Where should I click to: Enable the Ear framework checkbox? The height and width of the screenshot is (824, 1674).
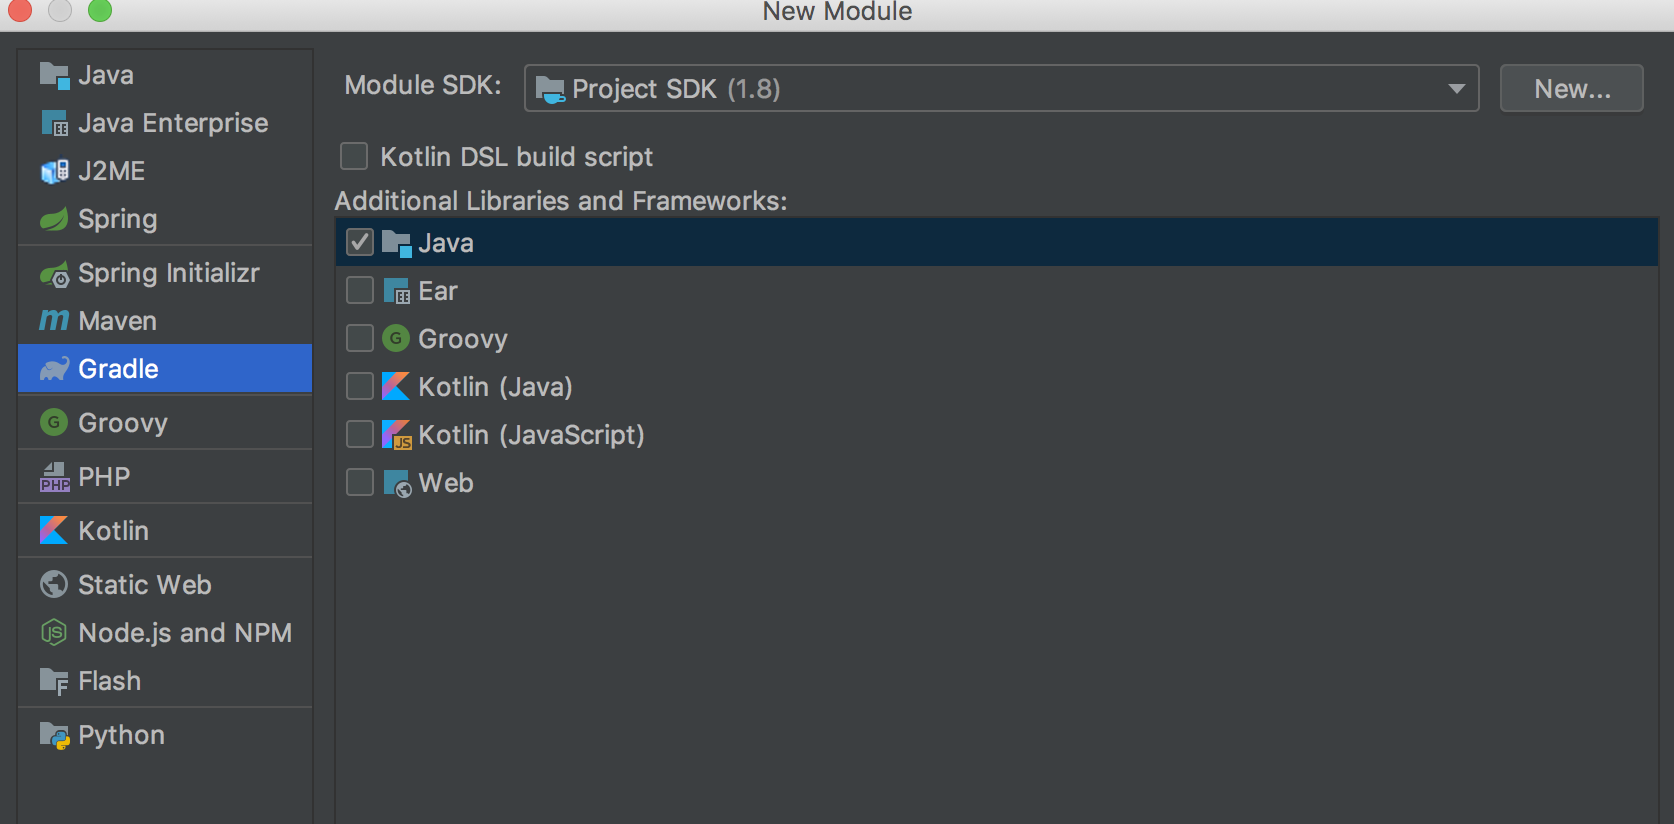pyautogui.click(x=359, y=290)
